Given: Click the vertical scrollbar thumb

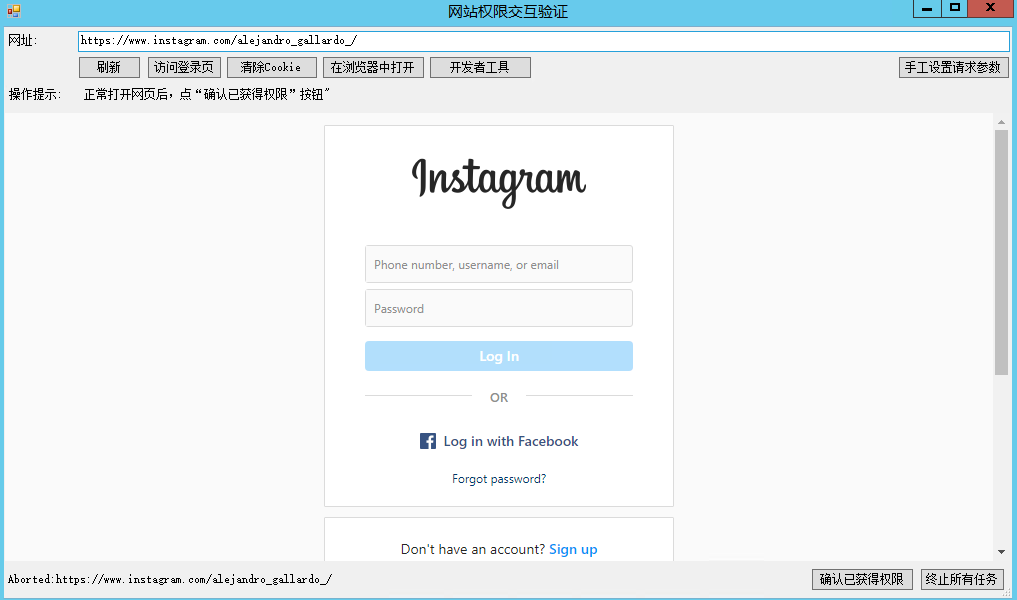Looking at the screenshot, I should coord(1001,252).
